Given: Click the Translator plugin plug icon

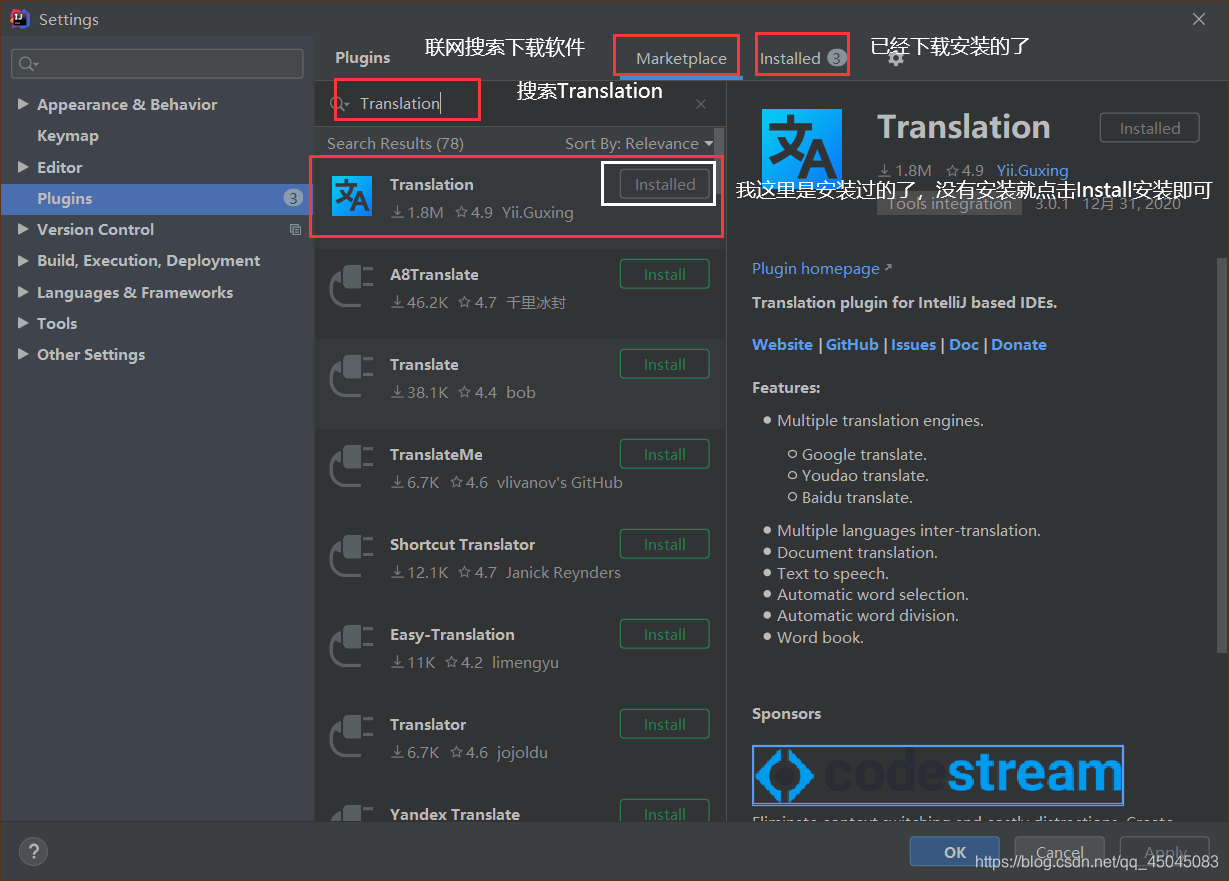Looking at the screenshot, I should 352,737.
